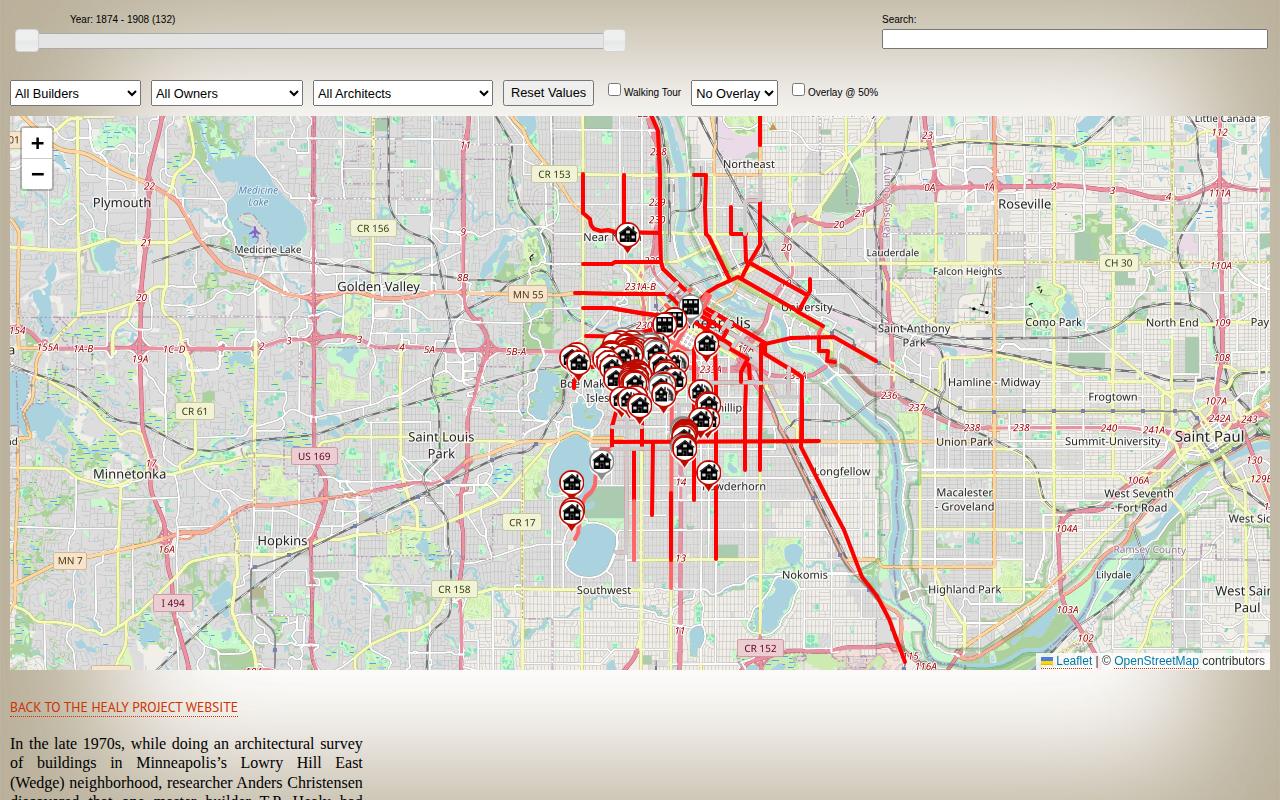This screenshot has height=800, width=1280.
Task: Open the Leaflet flag icon in attribution
Action: point(1047,661)
